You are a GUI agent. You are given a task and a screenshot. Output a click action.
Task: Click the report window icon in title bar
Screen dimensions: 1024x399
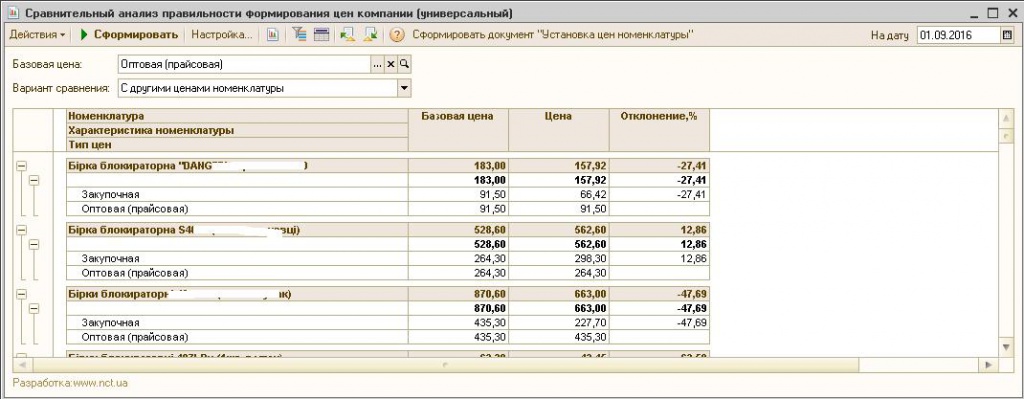(14, 13)
